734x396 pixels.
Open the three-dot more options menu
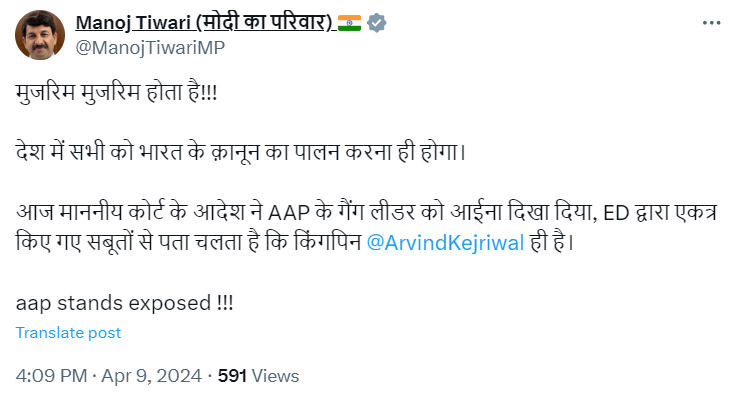tap(711, 22)
